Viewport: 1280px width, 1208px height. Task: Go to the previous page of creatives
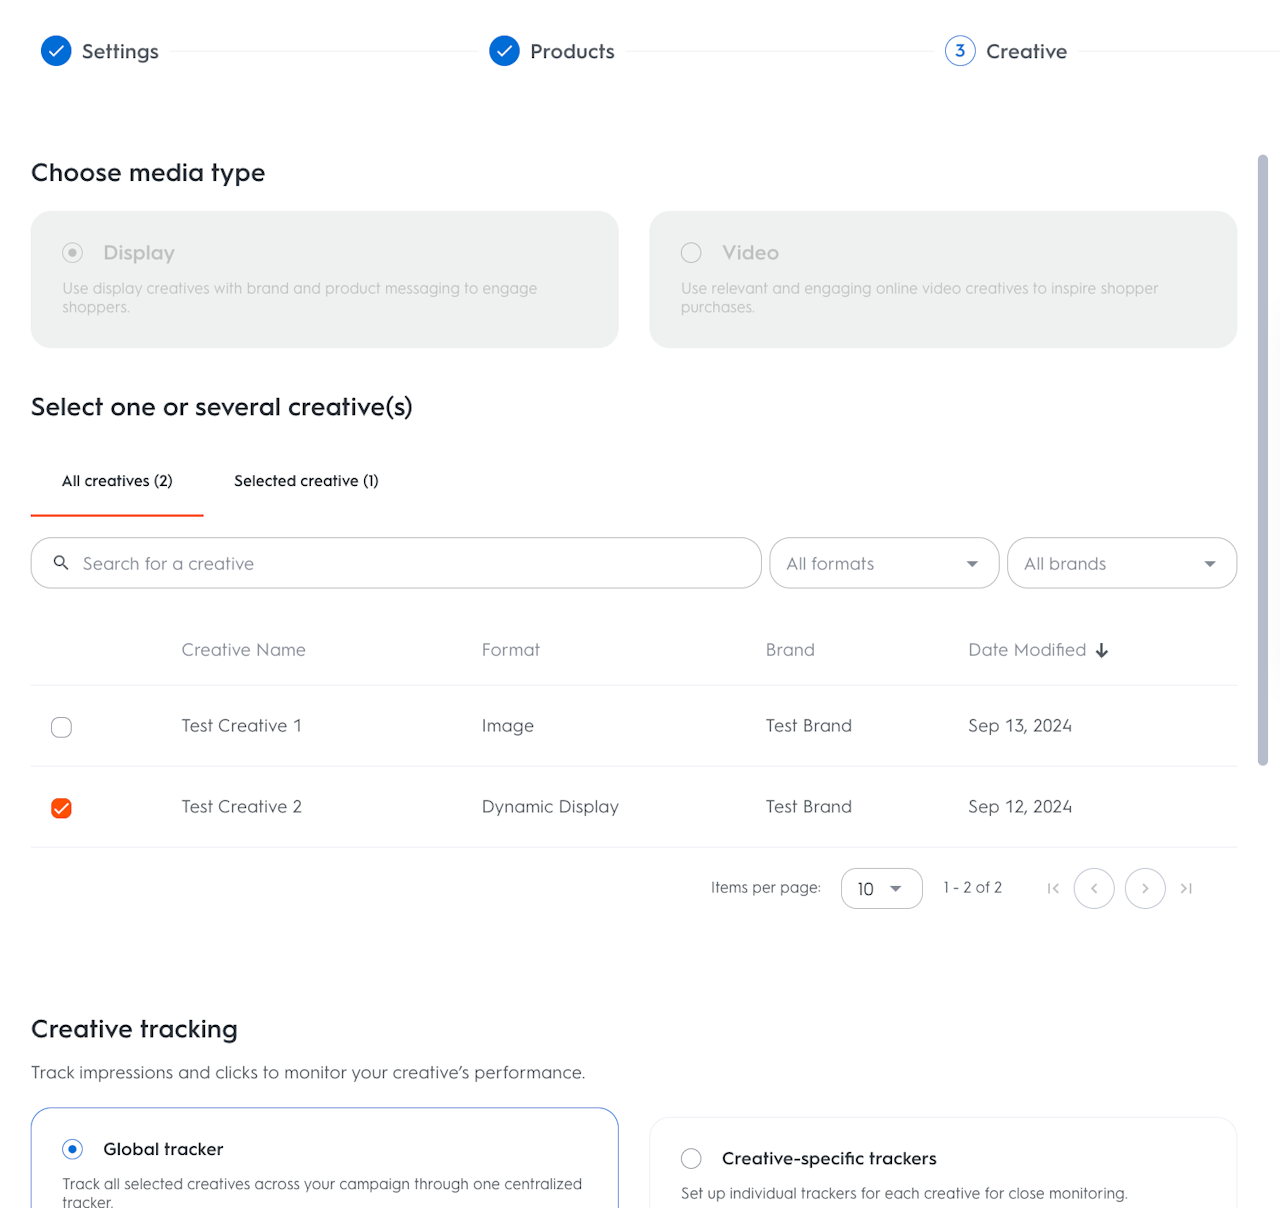click(x=1094, y=888)
